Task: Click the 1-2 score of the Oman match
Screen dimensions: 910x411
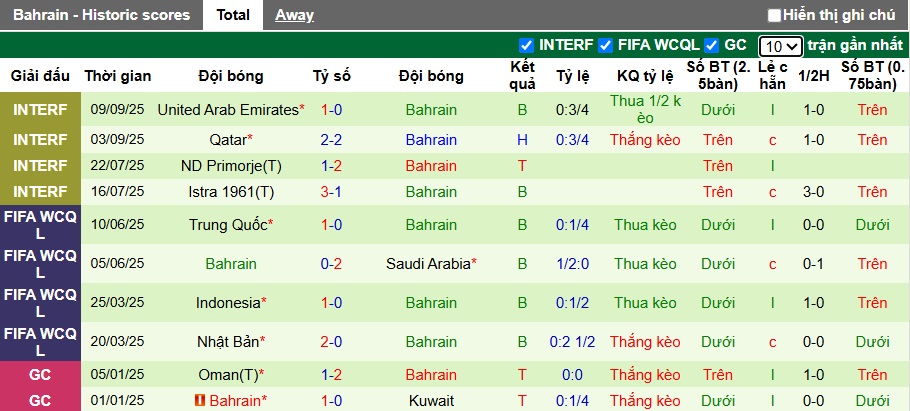Action: tap(332, 375)
